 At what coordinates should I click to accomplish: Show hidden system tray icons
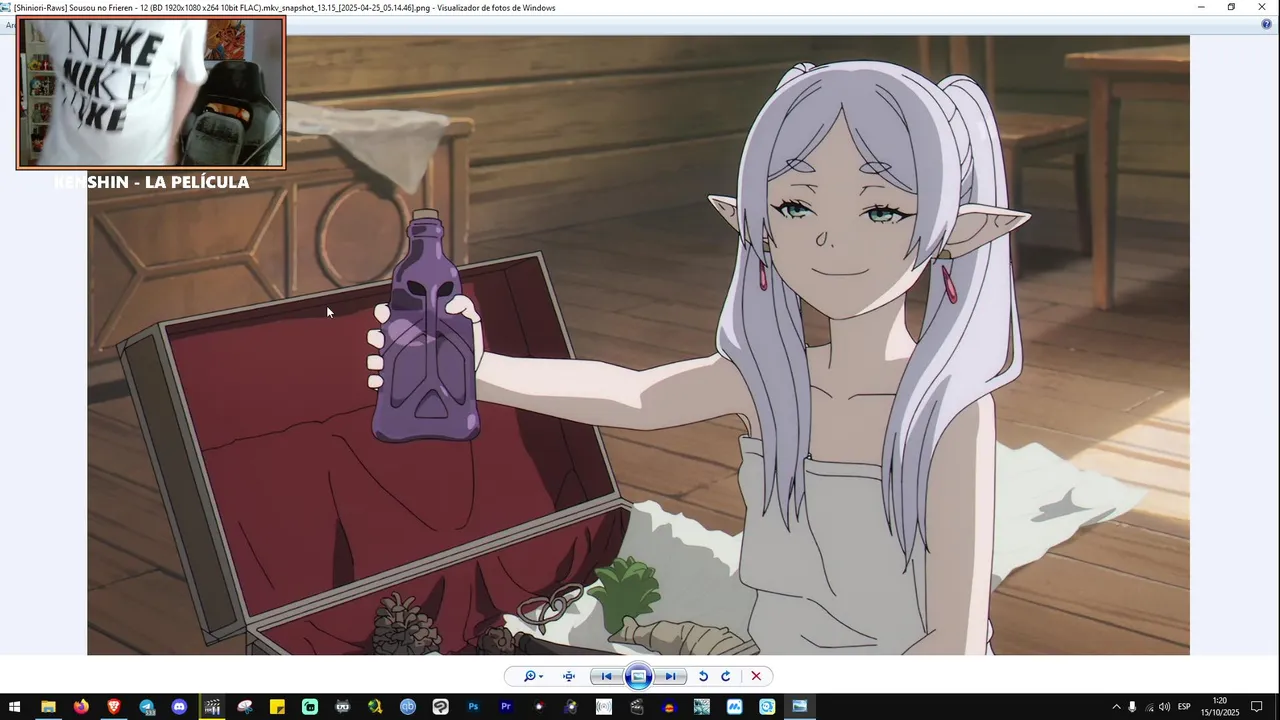(1116, 707)
